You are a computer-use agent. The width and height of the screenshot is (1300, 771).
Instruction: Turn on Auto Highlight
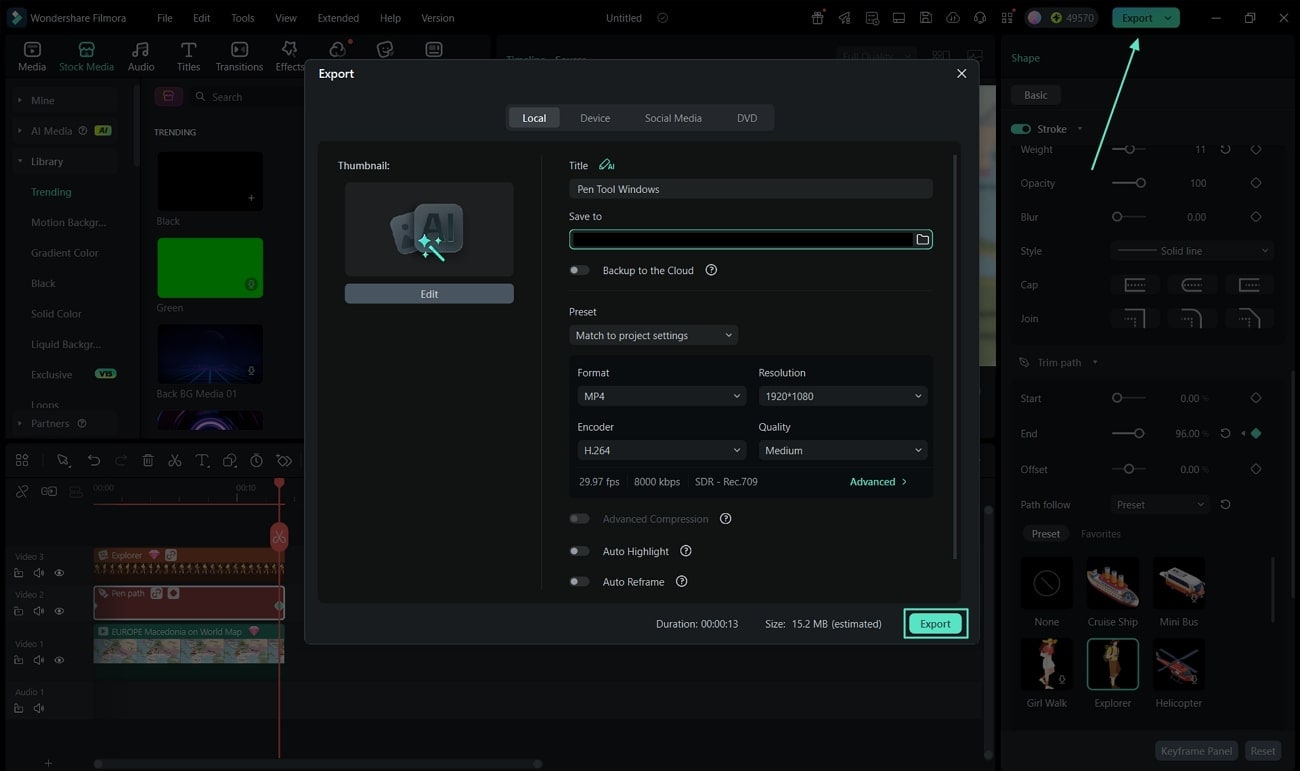click(579, 551)
